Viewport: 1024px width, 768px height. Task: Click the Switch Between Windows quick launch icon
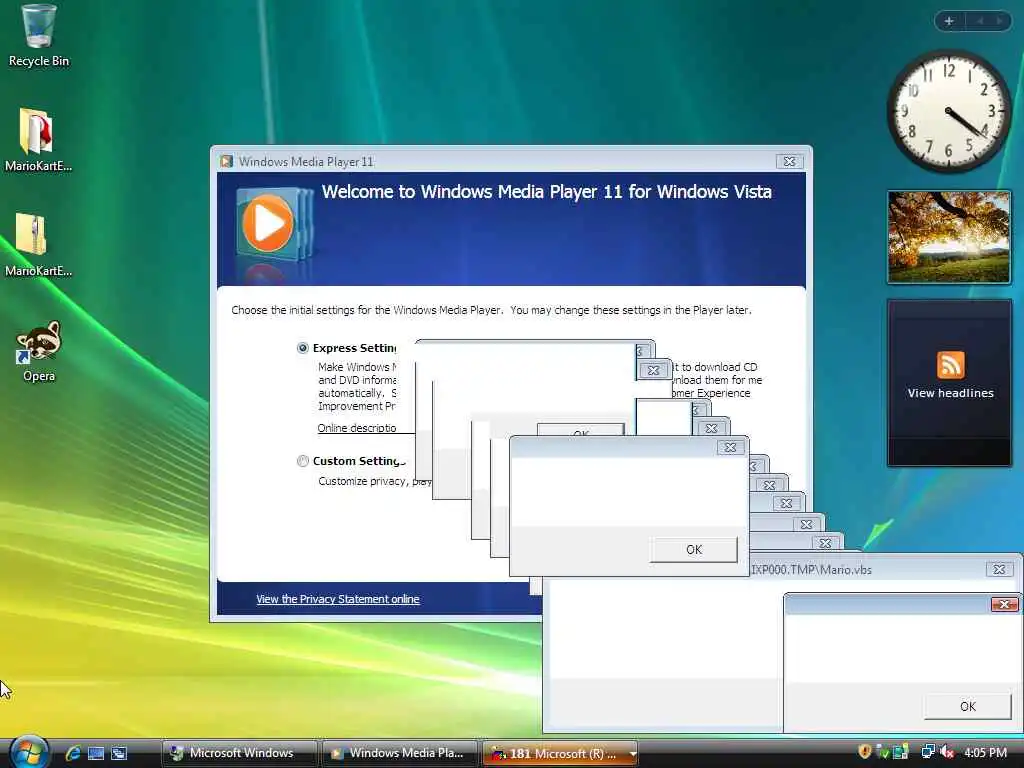[x=119, y=753]
